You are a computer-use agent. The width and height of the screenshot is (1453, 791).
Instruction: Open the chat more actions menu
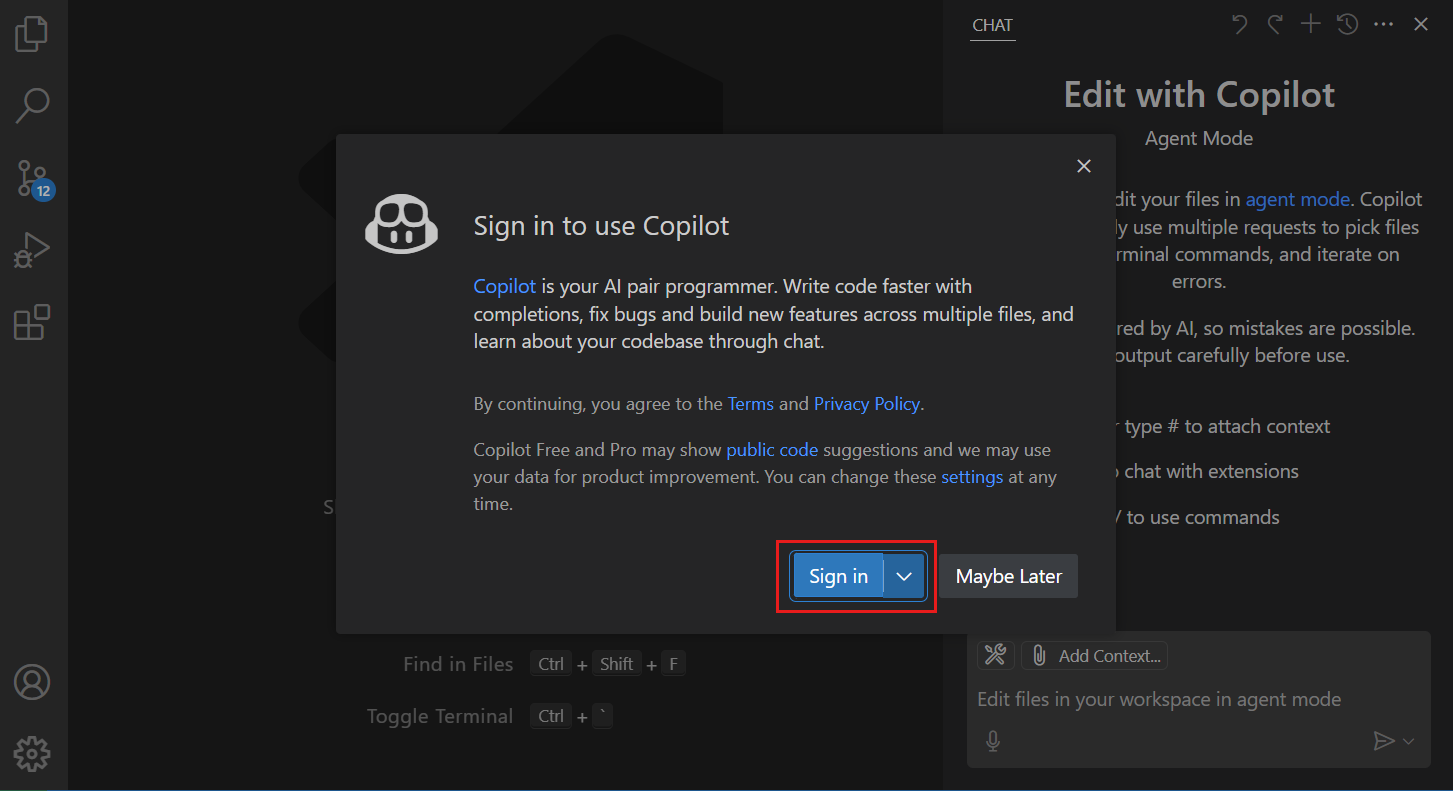pos(1384,23)
